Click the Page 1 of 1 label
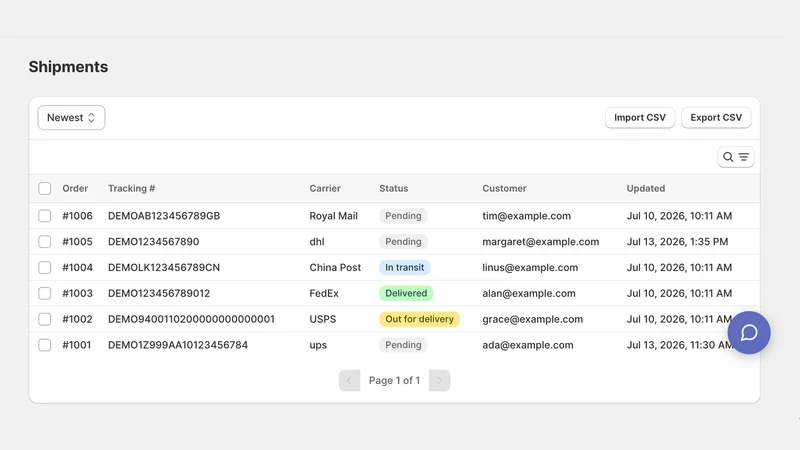Screen dimensions: 800x450 pos(394,381)
